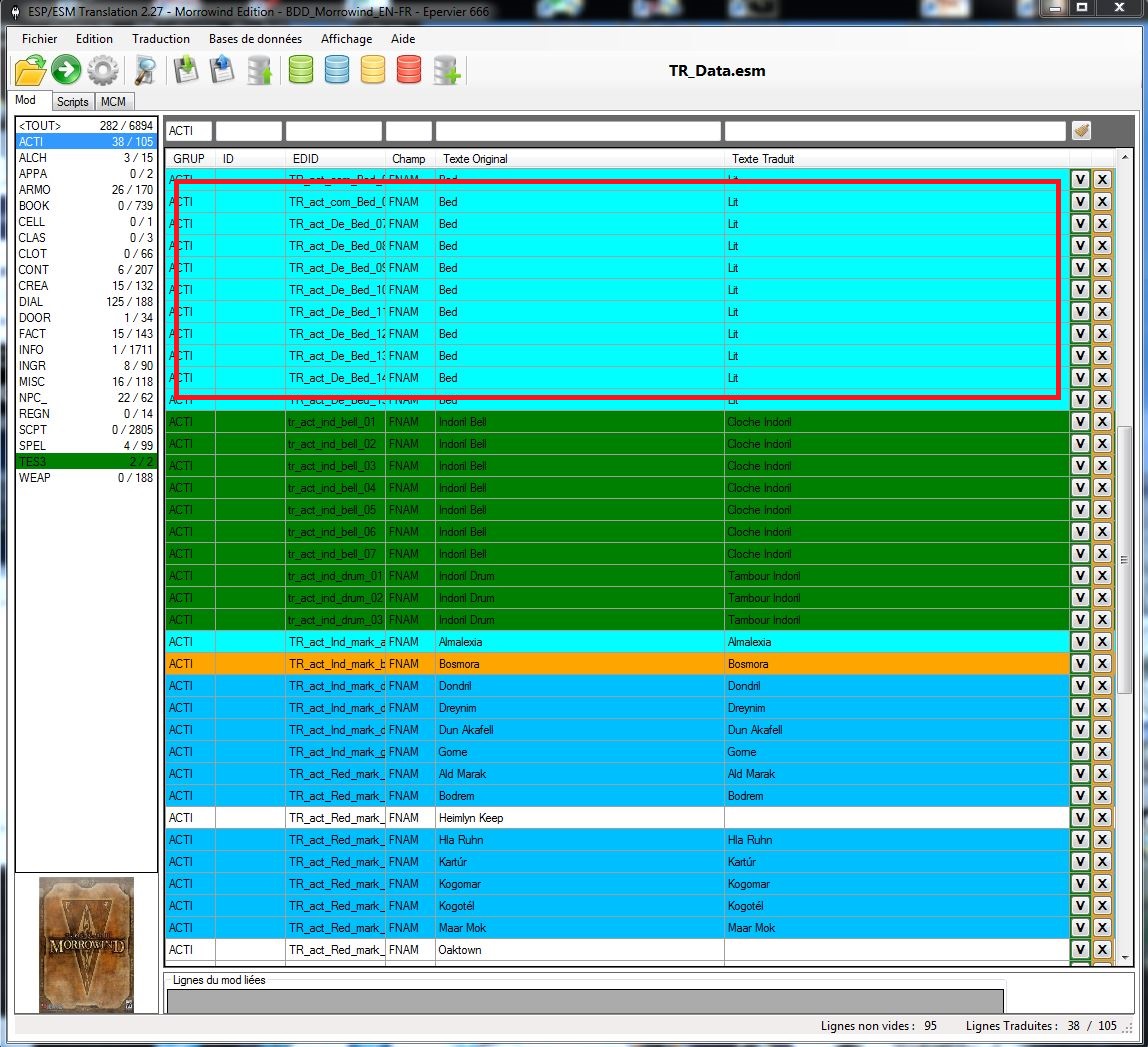Screen dimensions: 1148x1047
Task: Click the scroll up arrow of table
Action: [1124, 159]
